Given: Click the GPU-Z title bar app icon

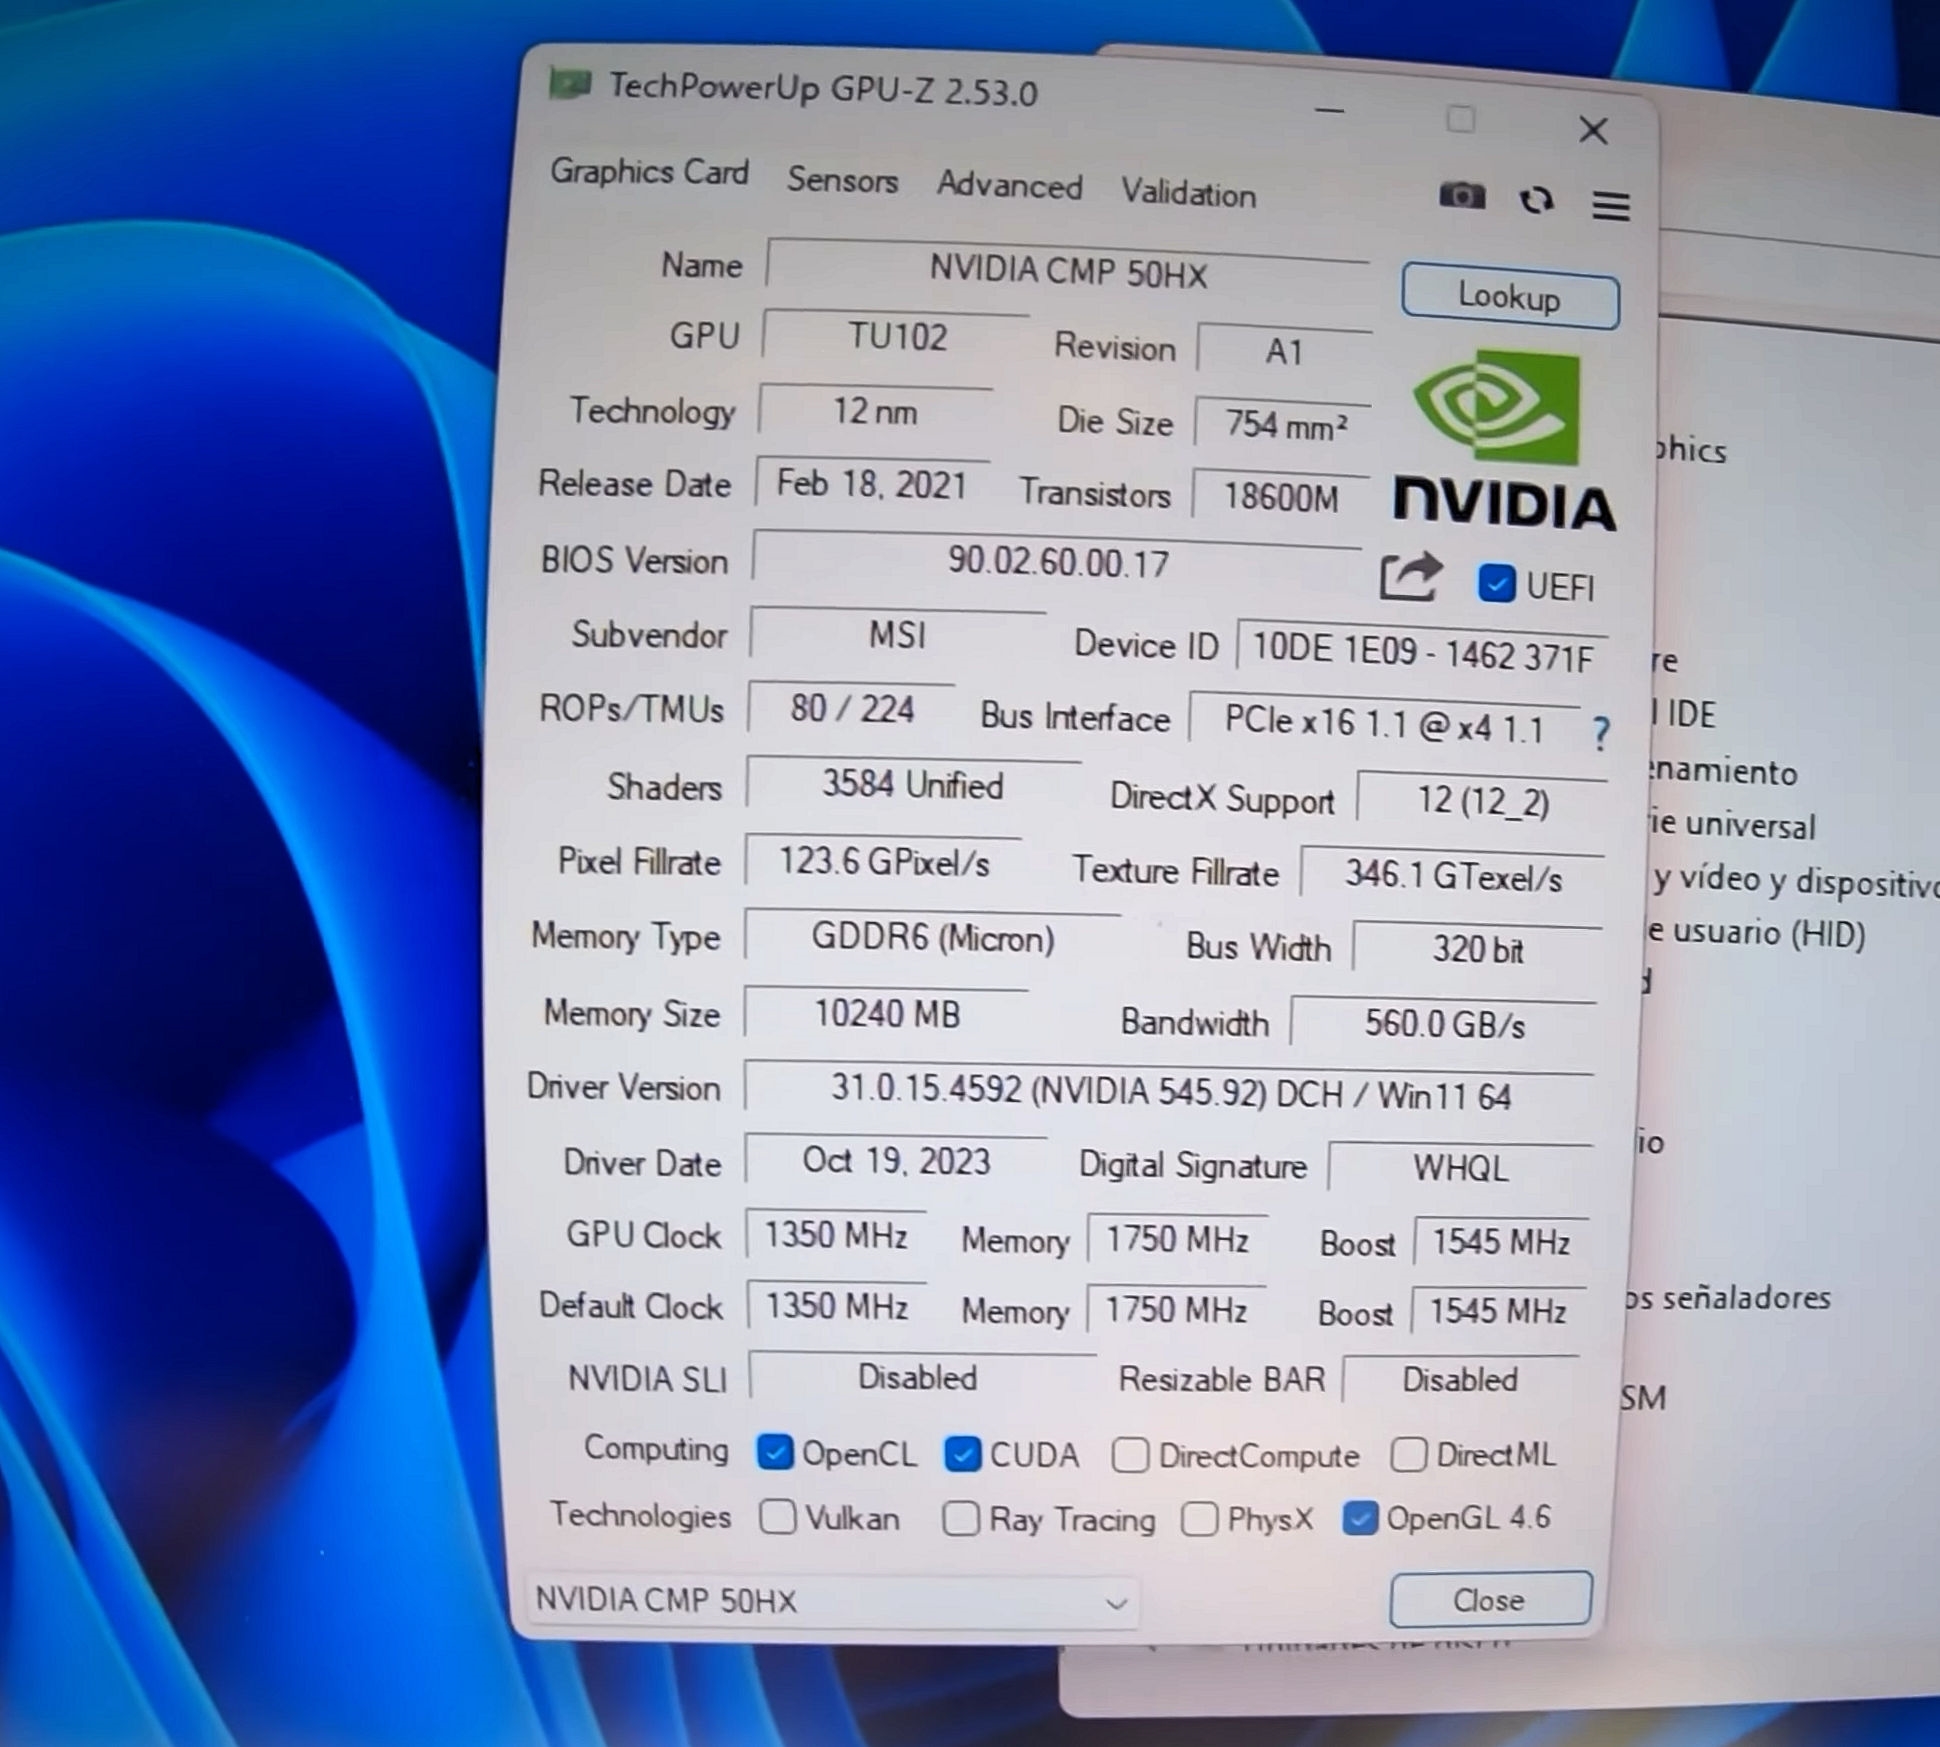Looking at the screenshot, I should [571, 84].
